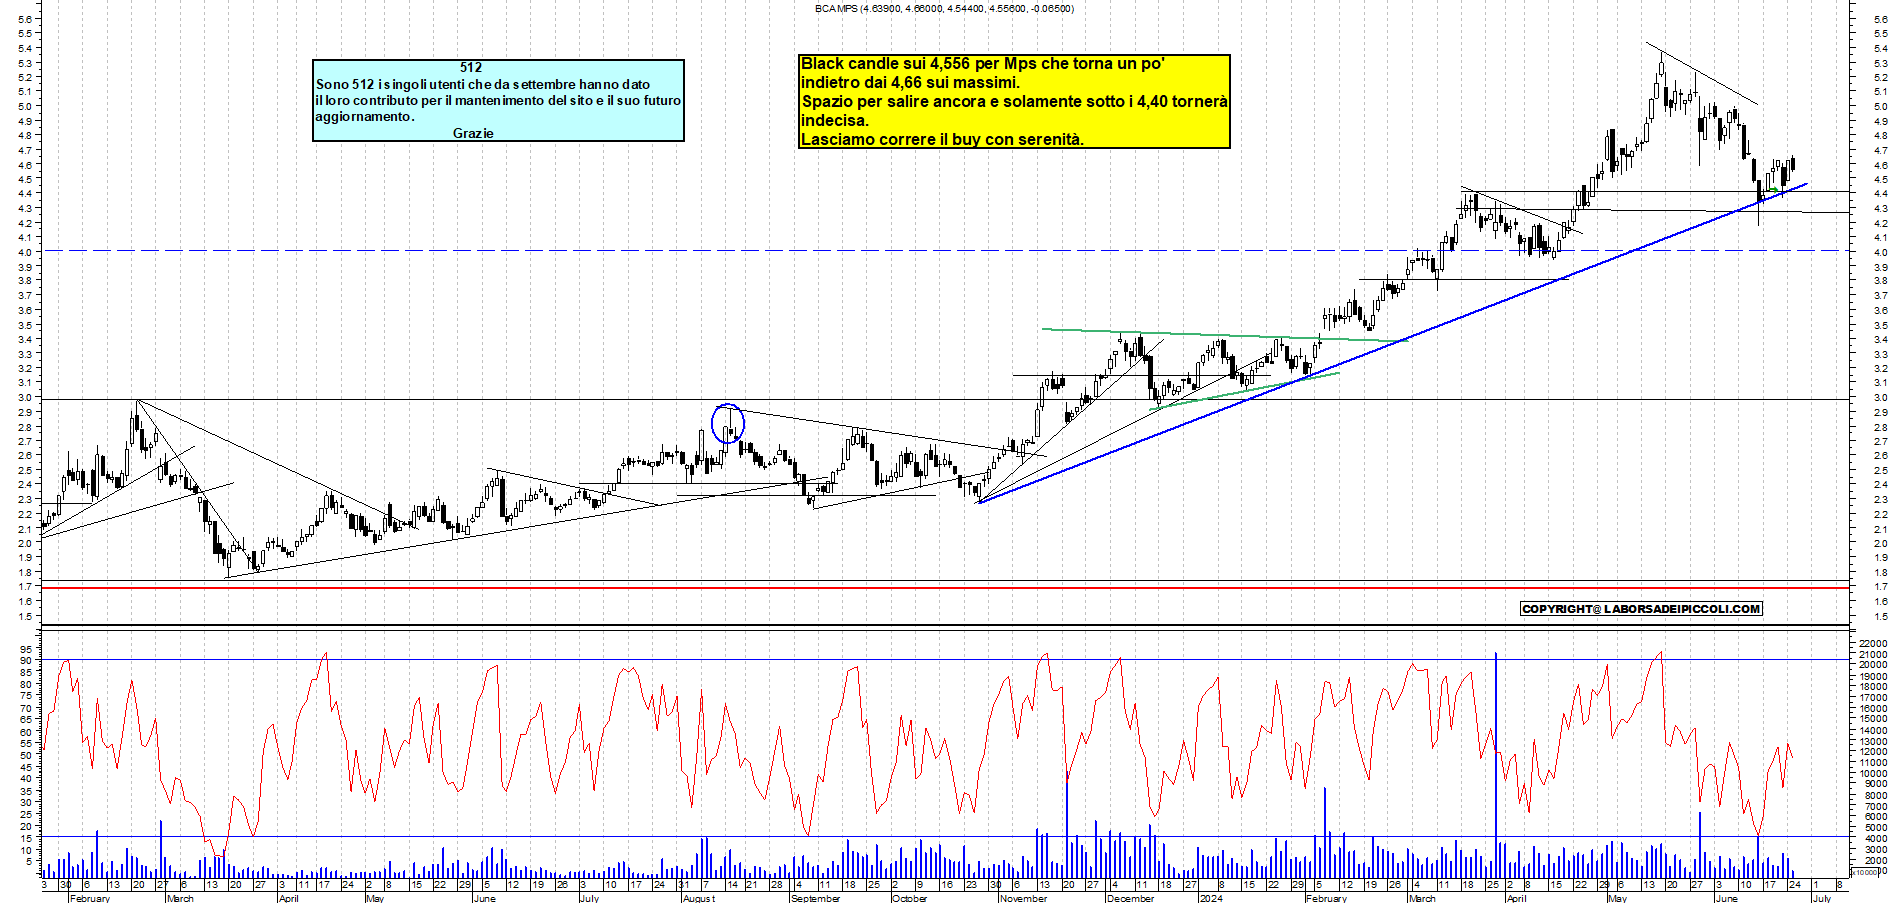Click the 'Grazie' text in cyan box
Screen dimensions: 1890x903
(x=473, y=133)
